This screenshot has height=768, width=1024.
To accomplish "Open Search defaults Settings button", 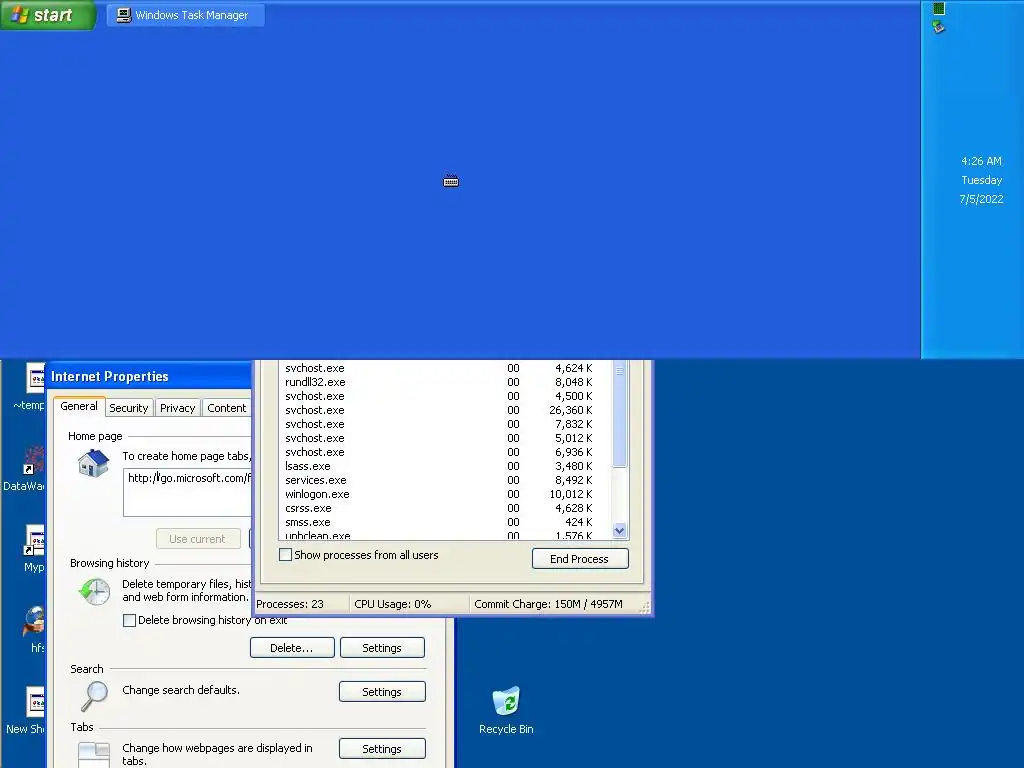I will pos(382,692).
